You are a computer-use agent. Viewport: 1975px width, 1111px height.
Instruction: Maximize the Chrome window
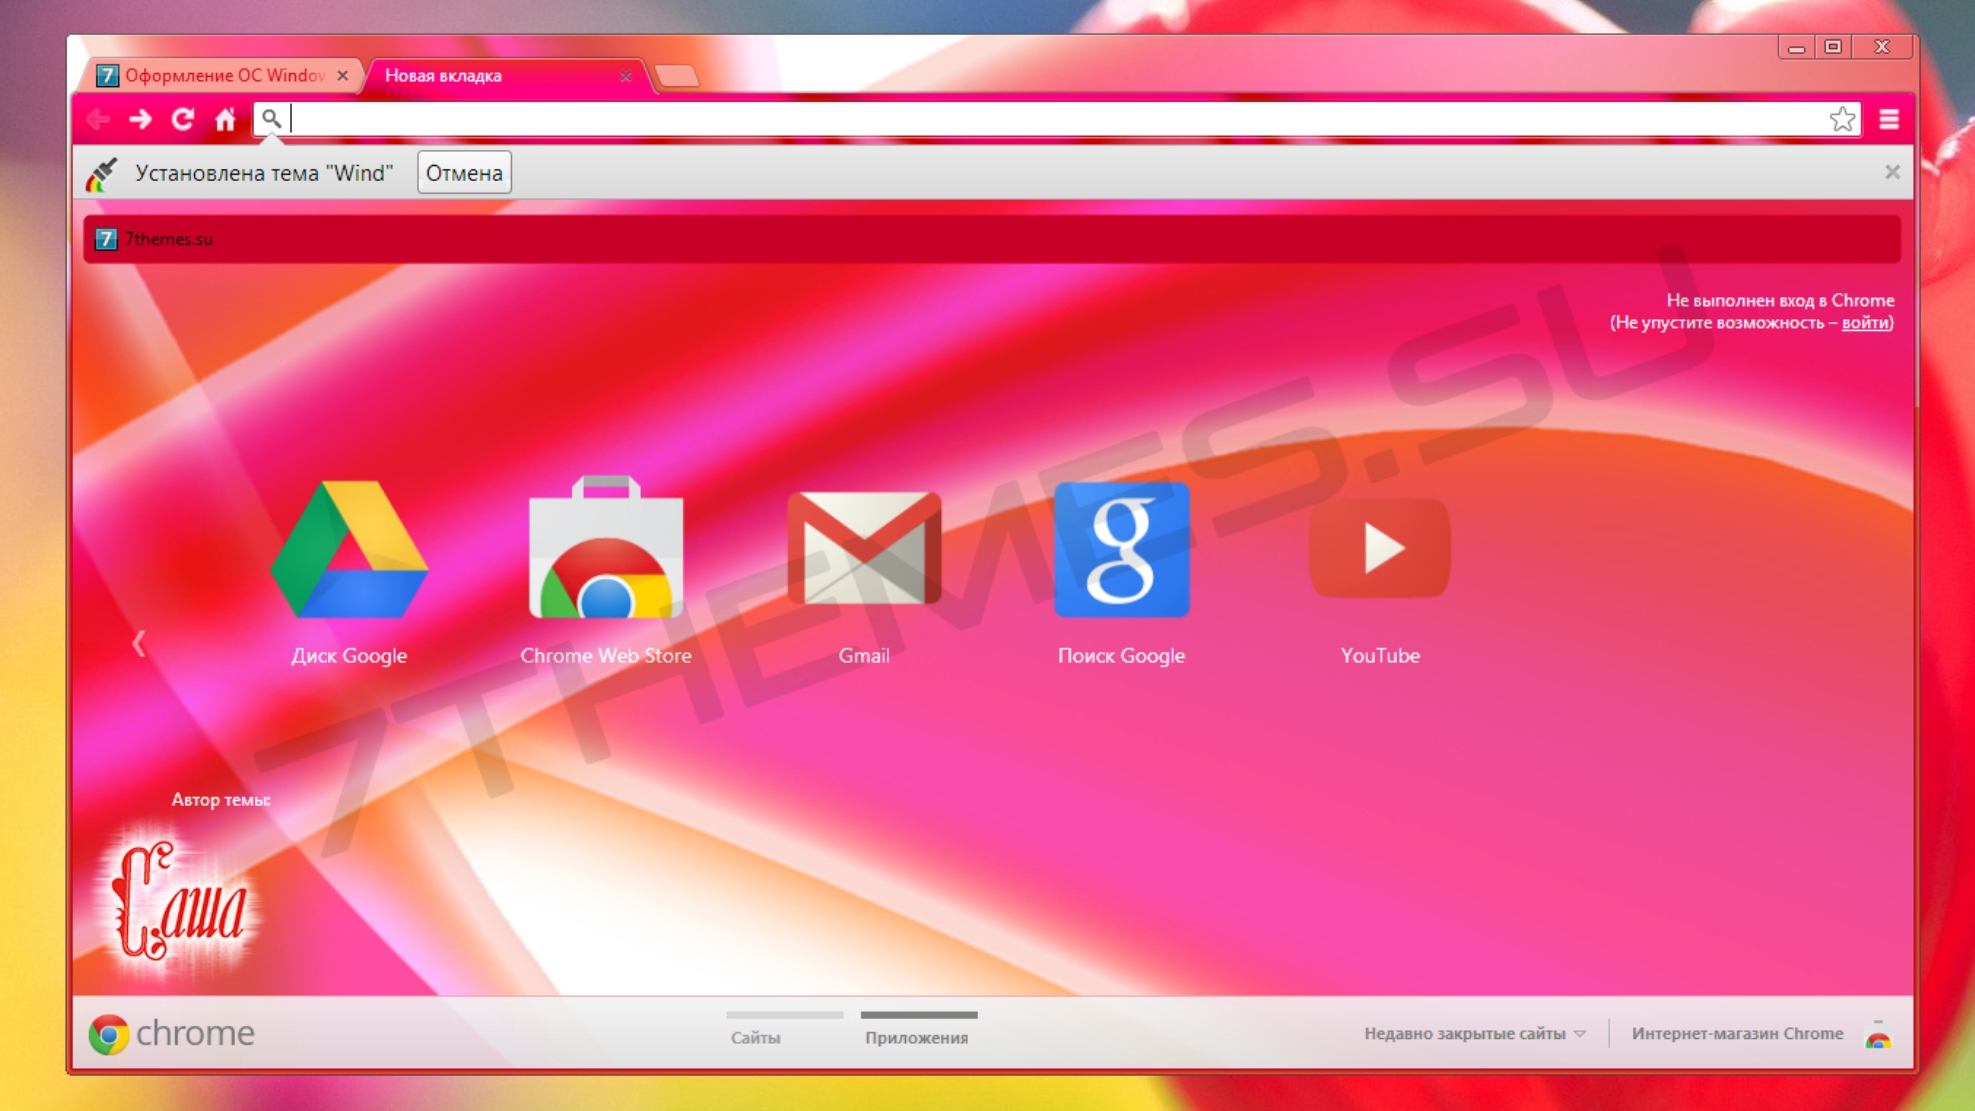[x=1833, y=47]
